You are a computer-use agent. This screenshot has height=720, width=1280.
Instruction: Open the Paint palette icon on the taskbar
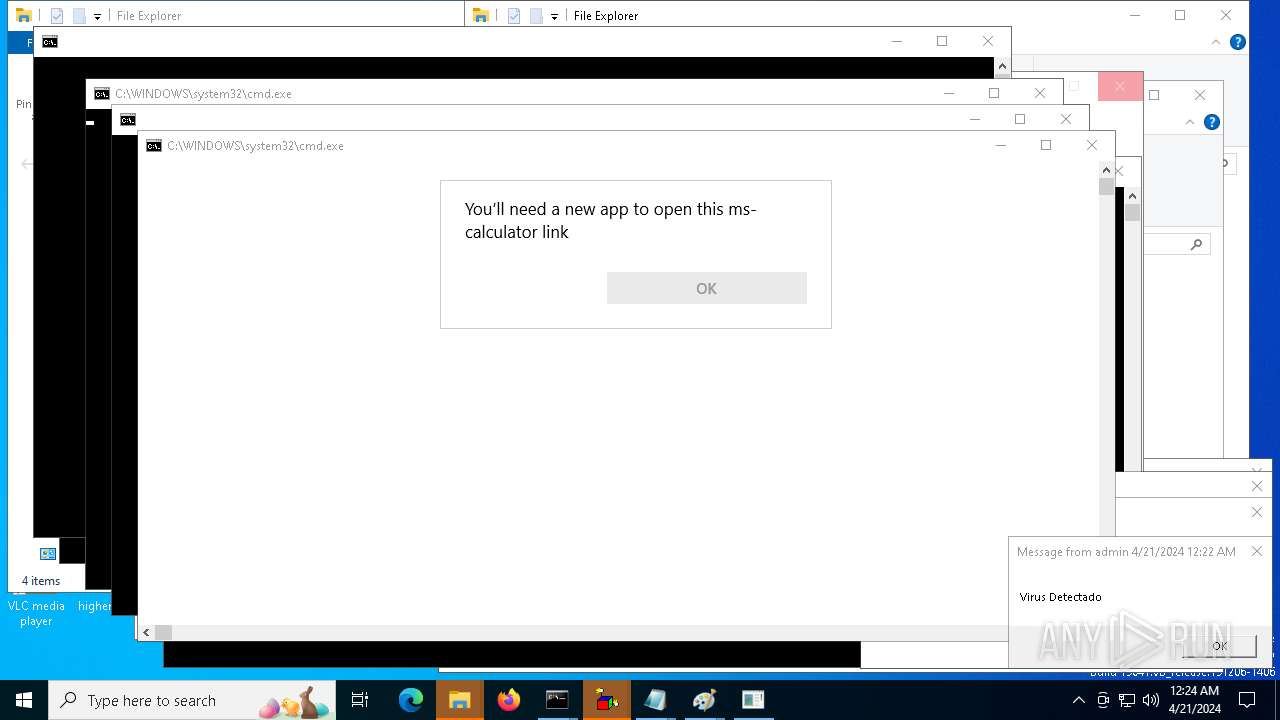[704, 700]
